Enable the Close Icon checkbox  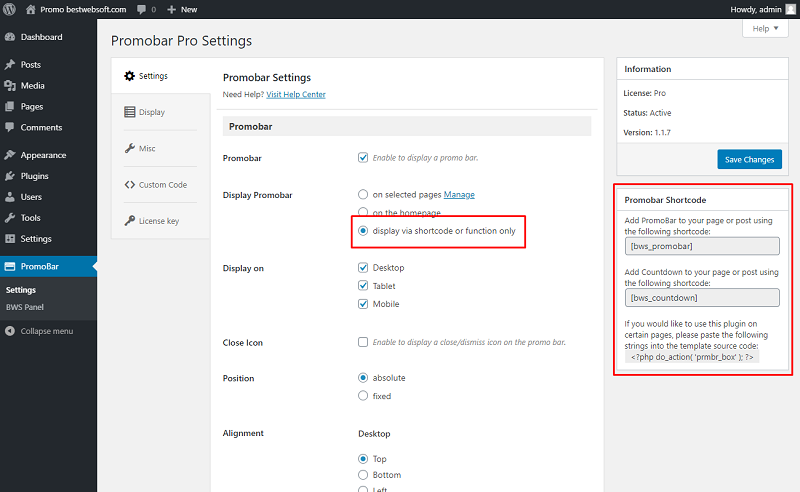click(363, 342)
